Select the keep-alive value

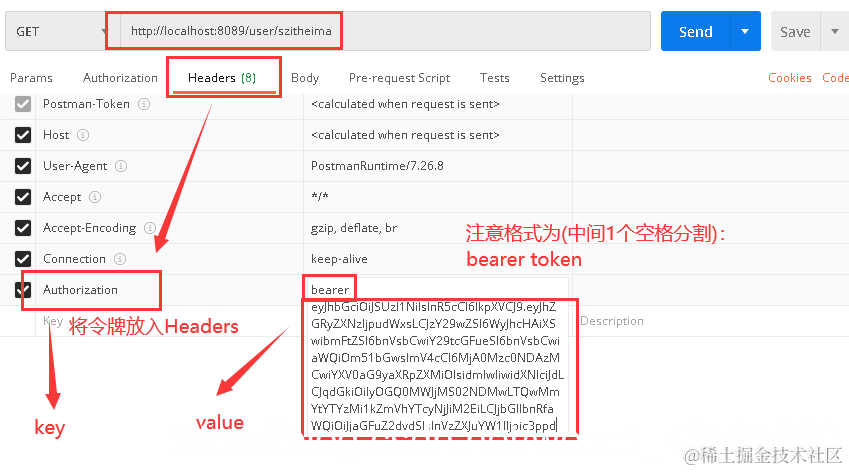pos(339,259)
